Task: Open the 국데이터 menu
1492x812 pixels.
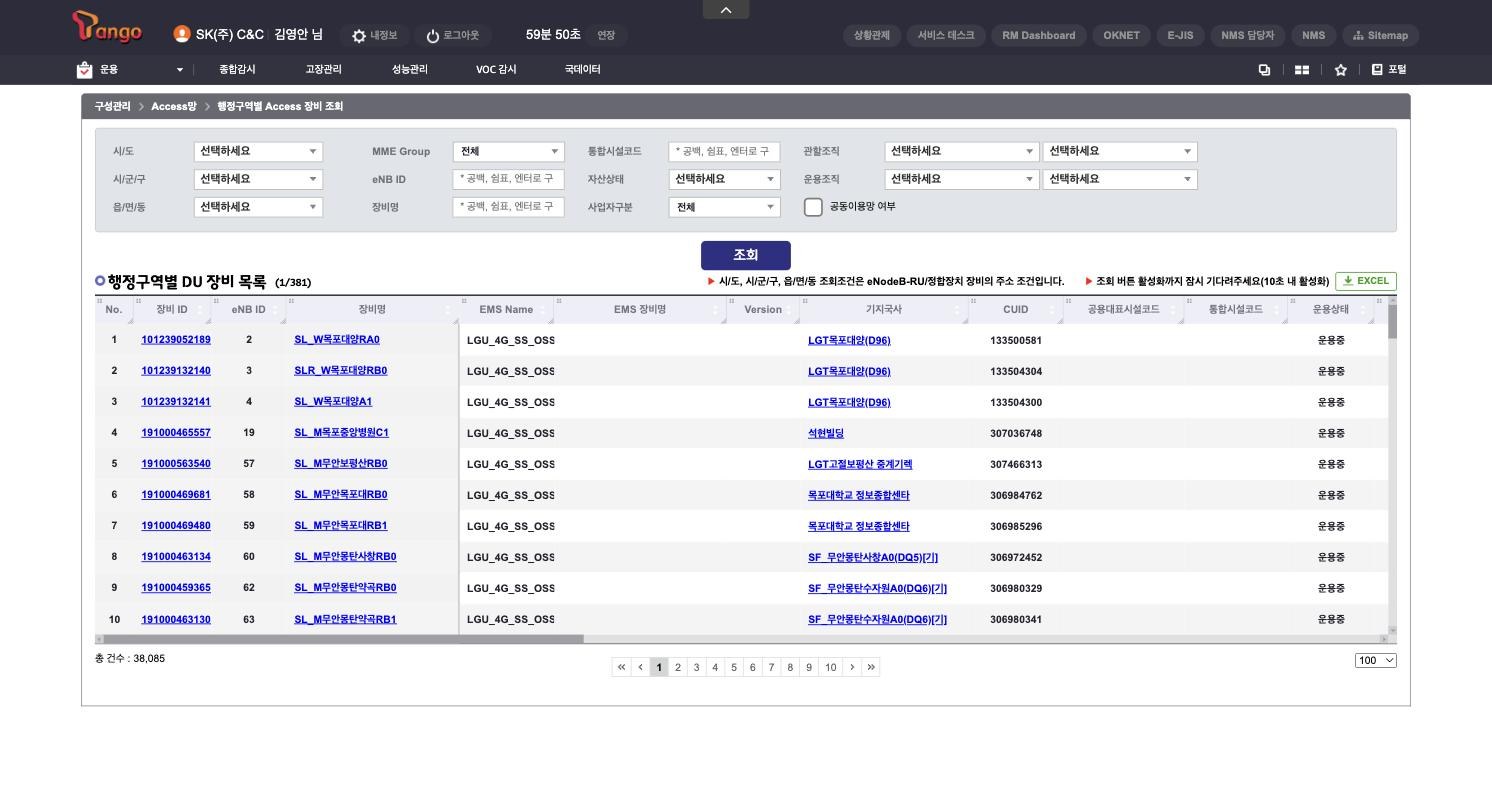Action: pos(582,70)
